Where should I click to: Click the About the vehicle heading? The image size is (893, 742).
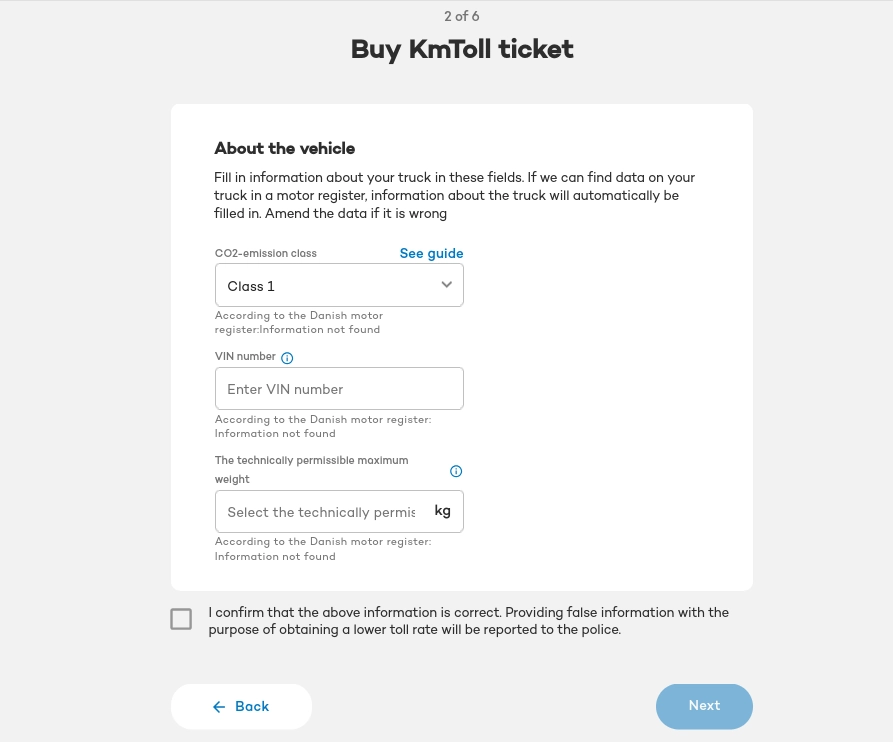285,148
